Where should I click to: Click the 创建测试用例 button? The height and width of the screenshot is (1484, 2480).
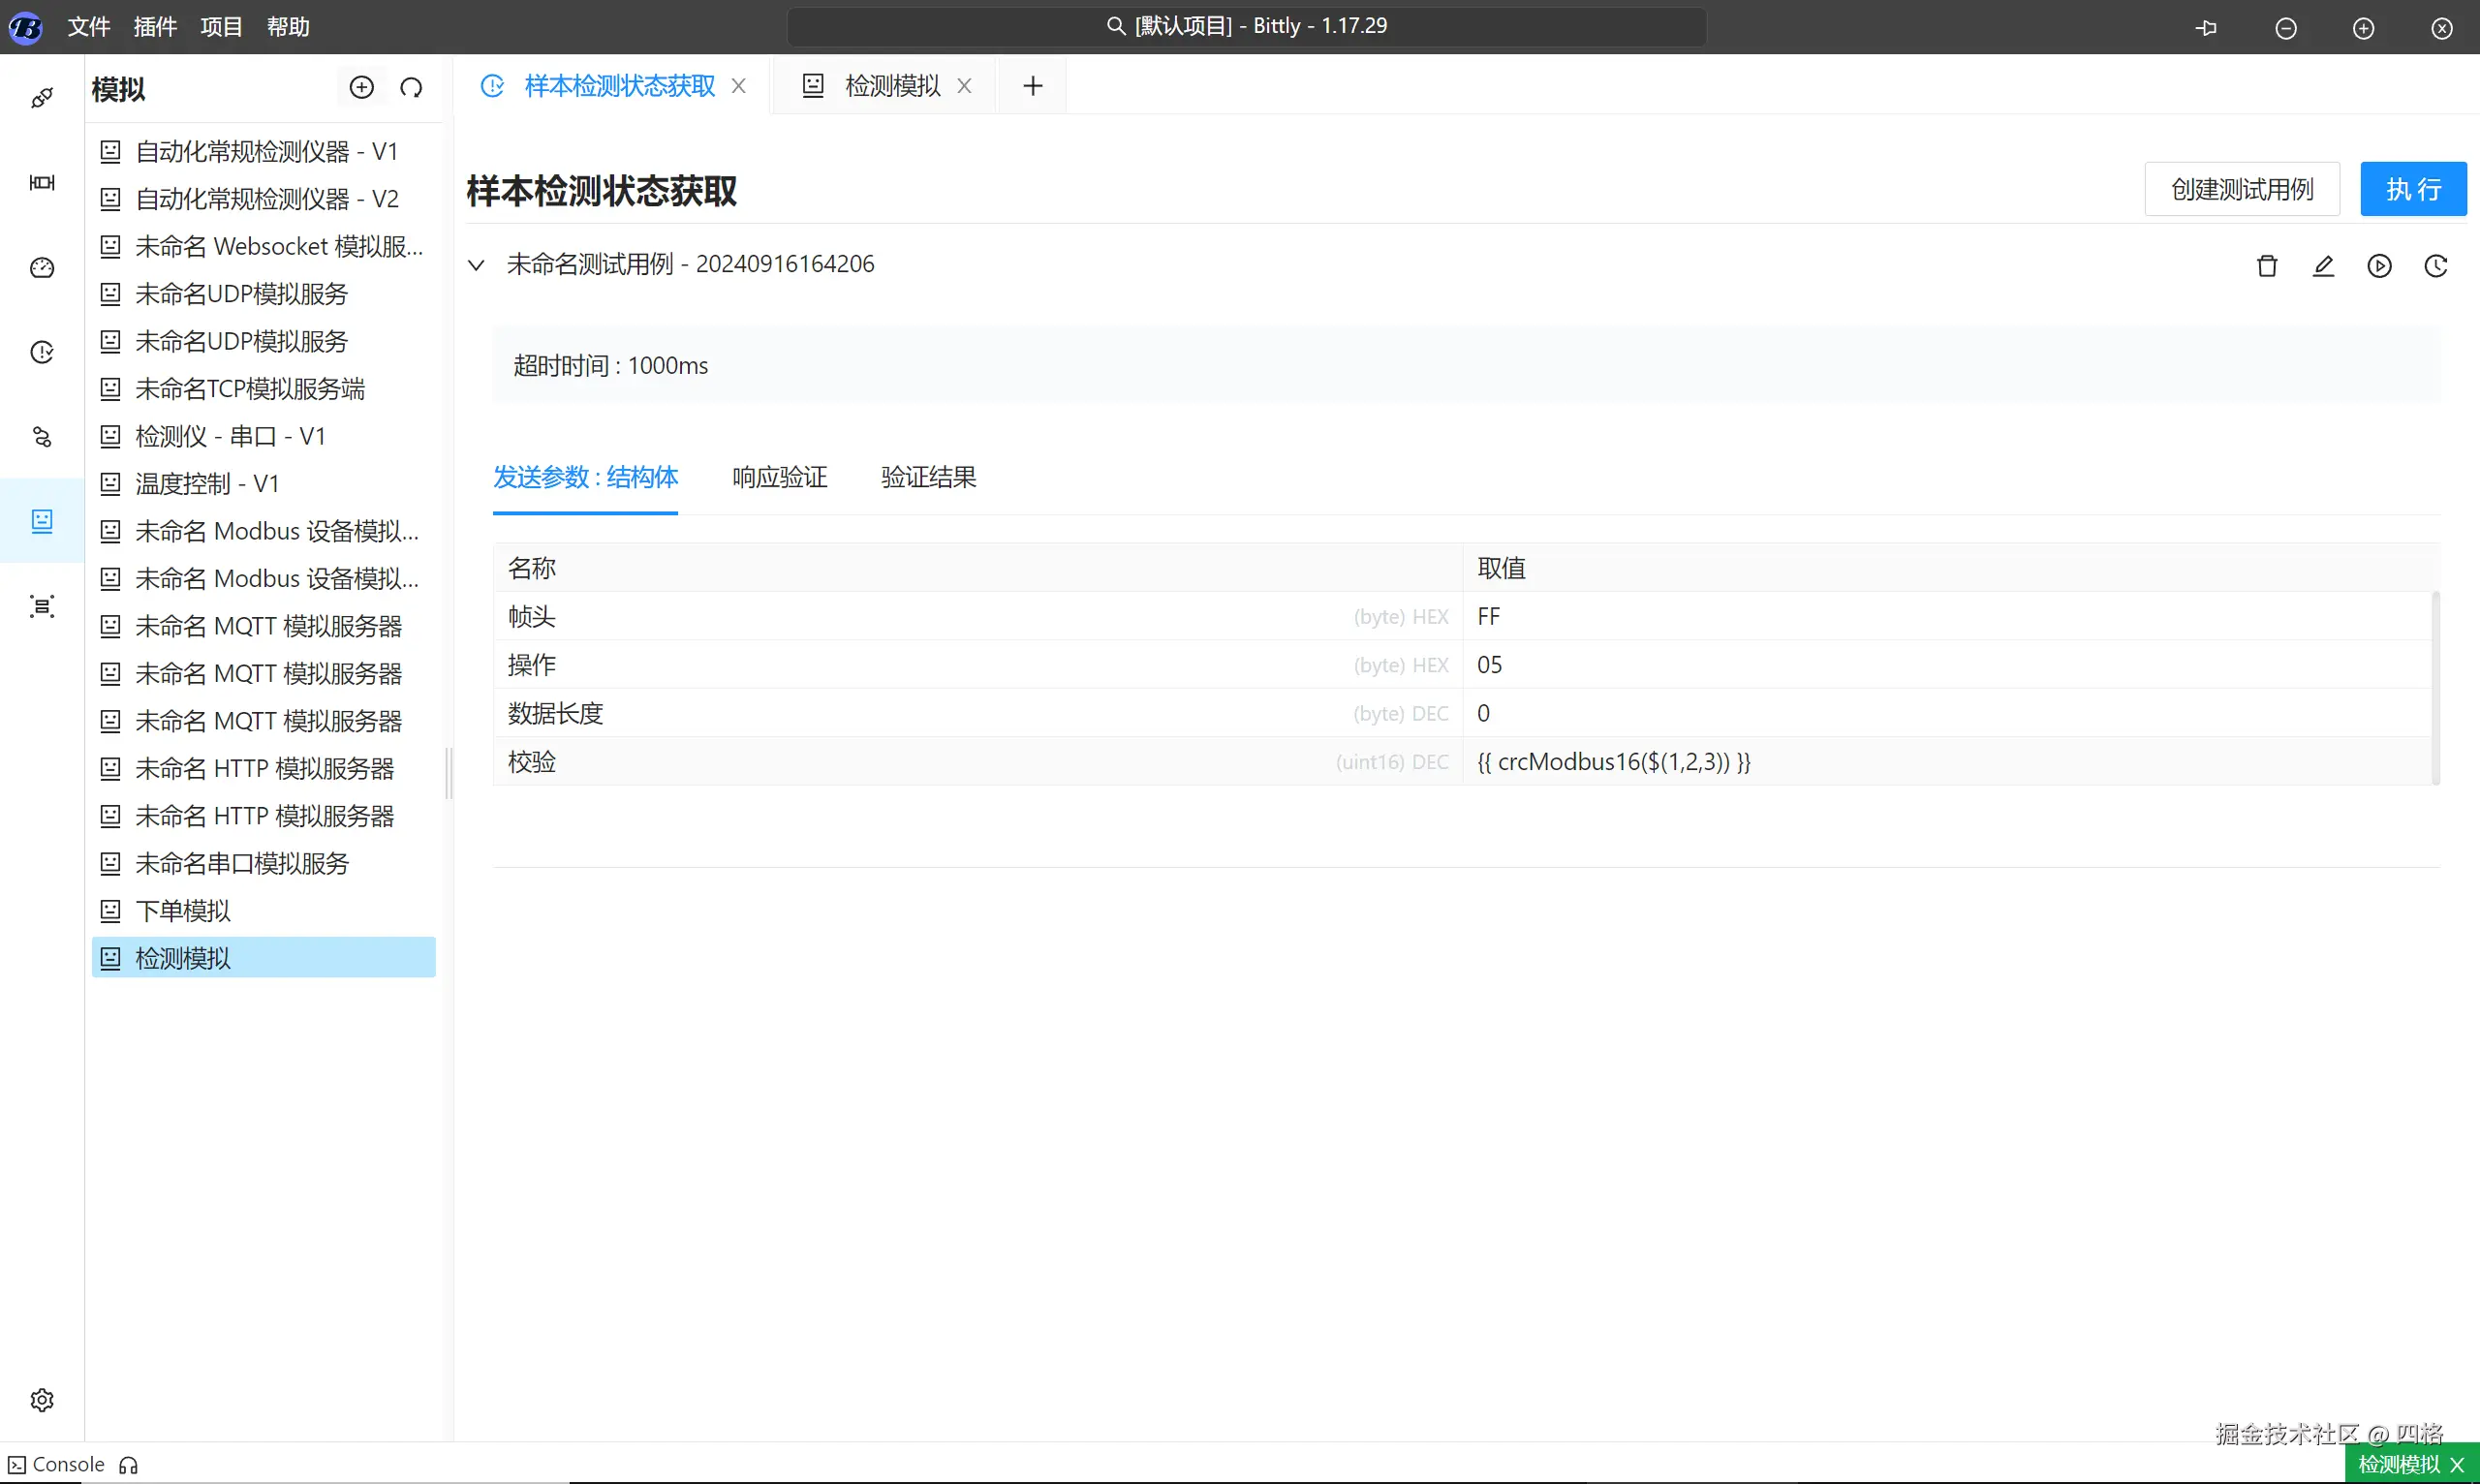pyautogui.click(x=2241, y=189)
